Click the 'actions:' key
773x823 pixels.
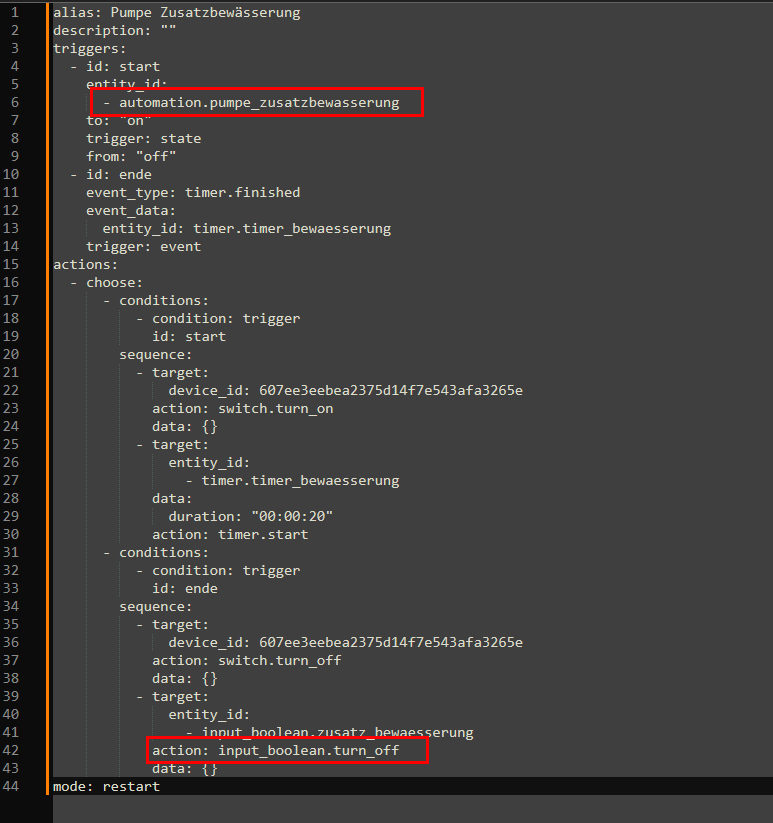(85, 265)
